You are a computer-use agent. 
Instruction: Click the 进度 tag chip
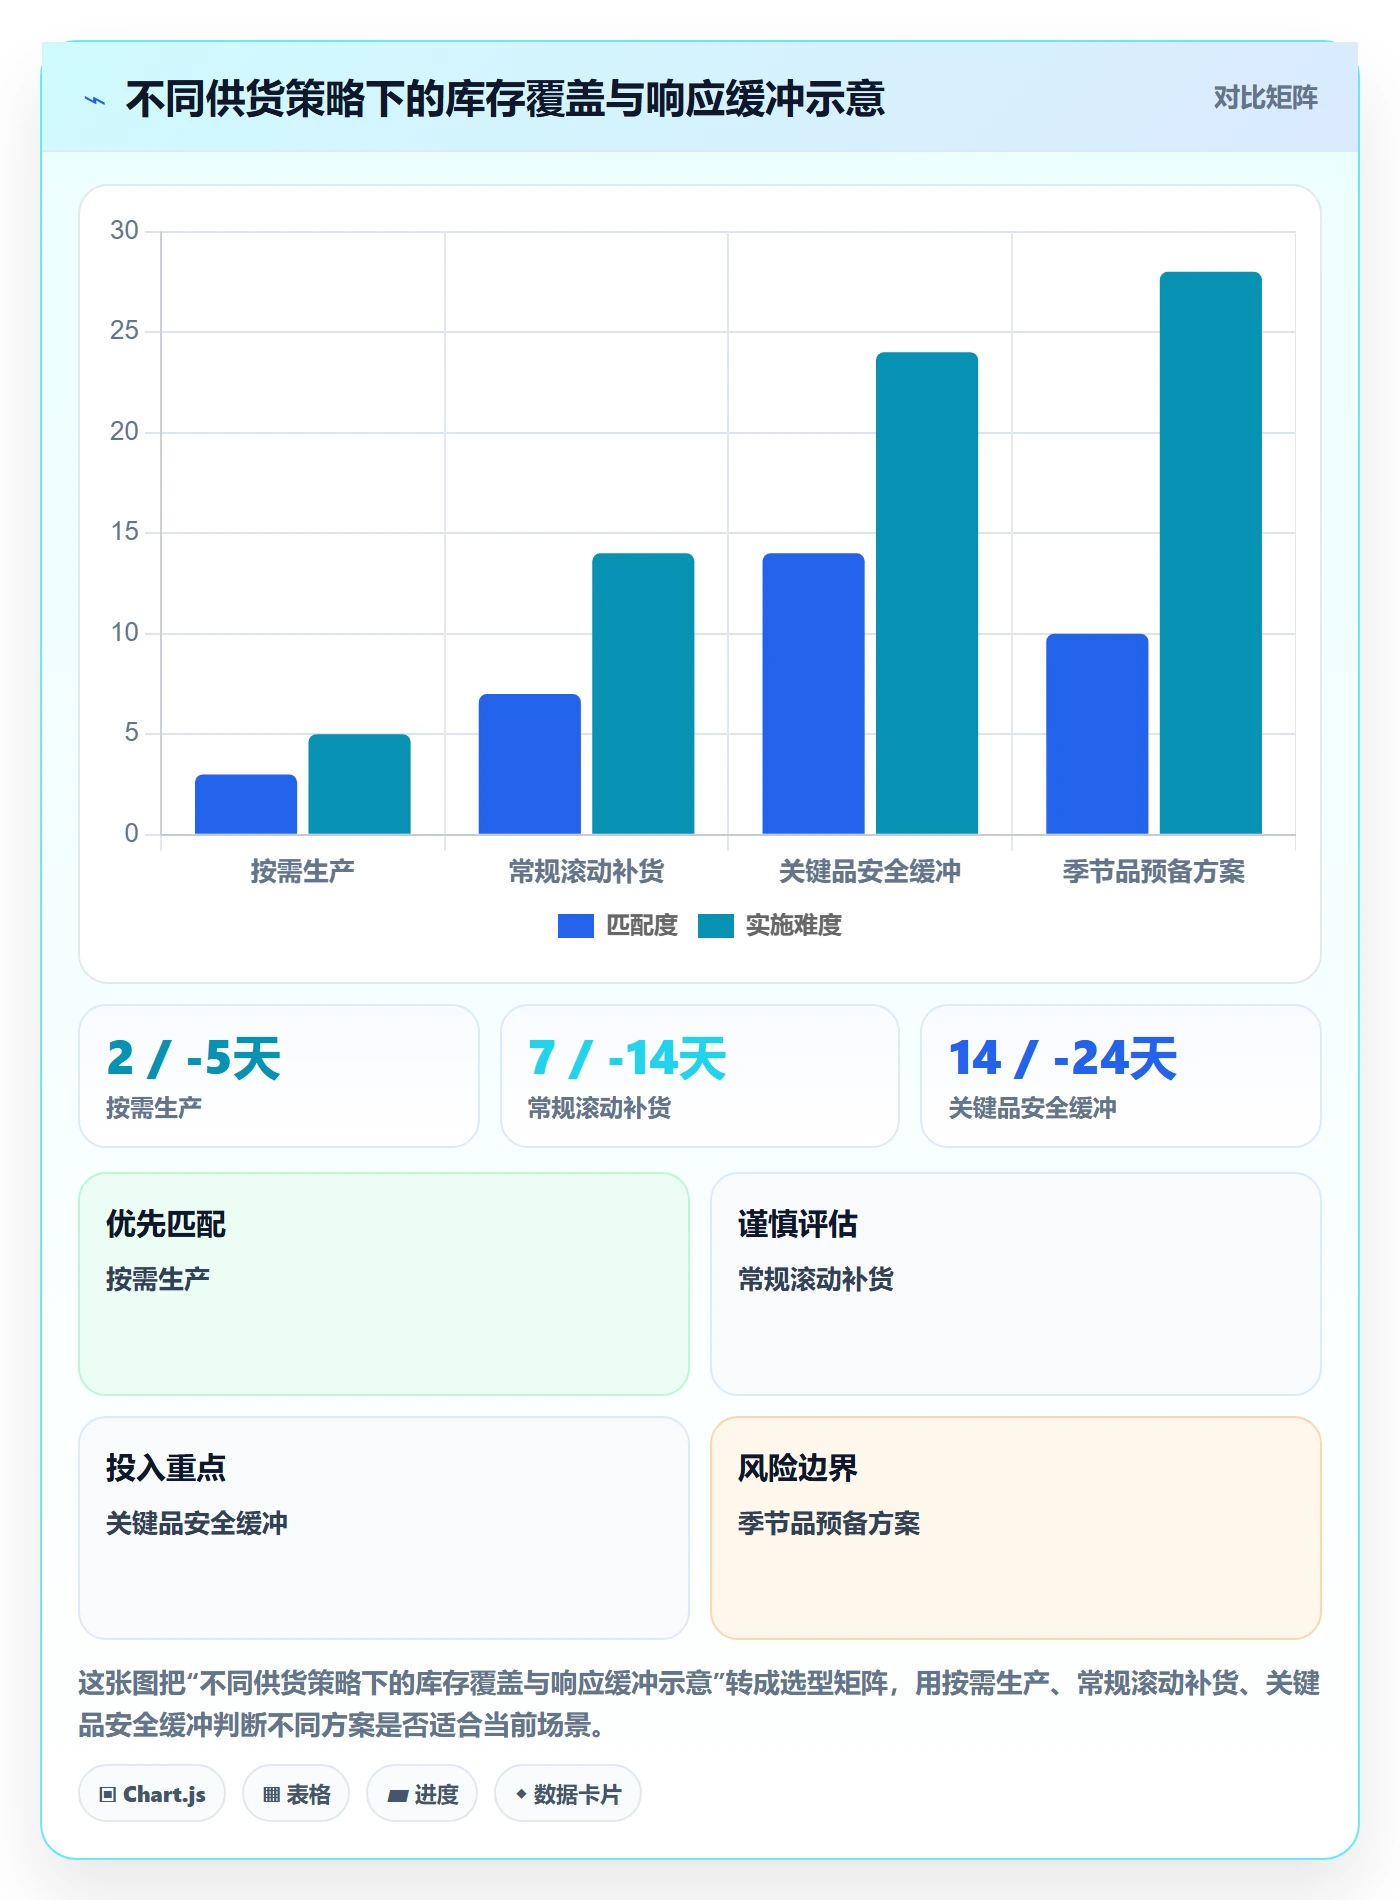pos(422,1794)
